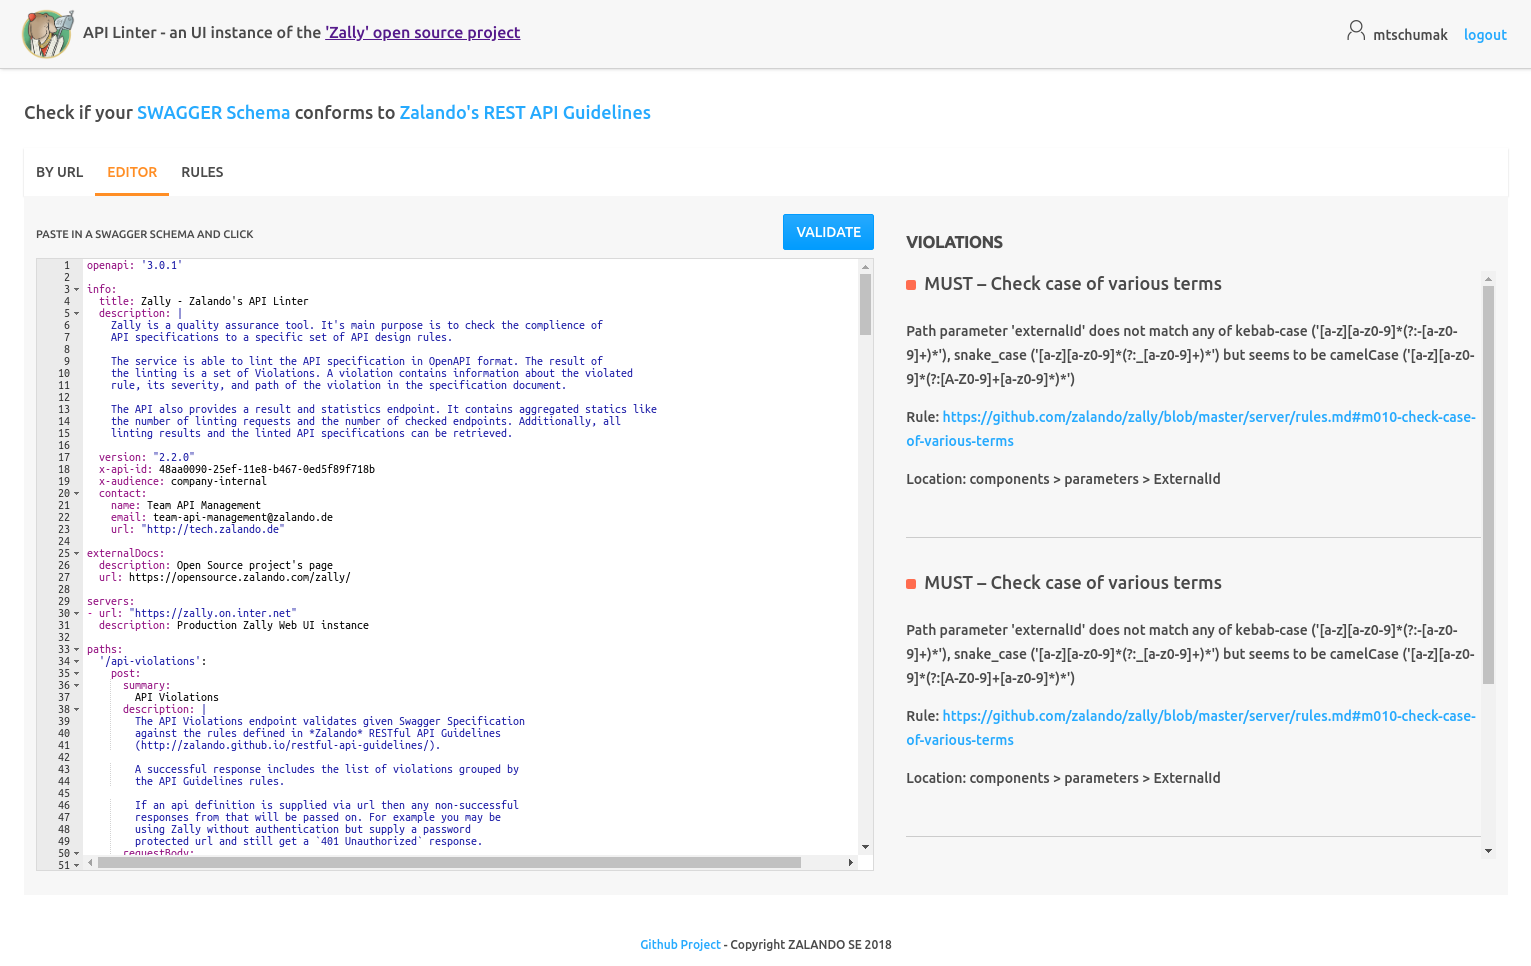Click the line number 24 in the gutter
Screen dimensions: 1531x966
tap(64, 542)
